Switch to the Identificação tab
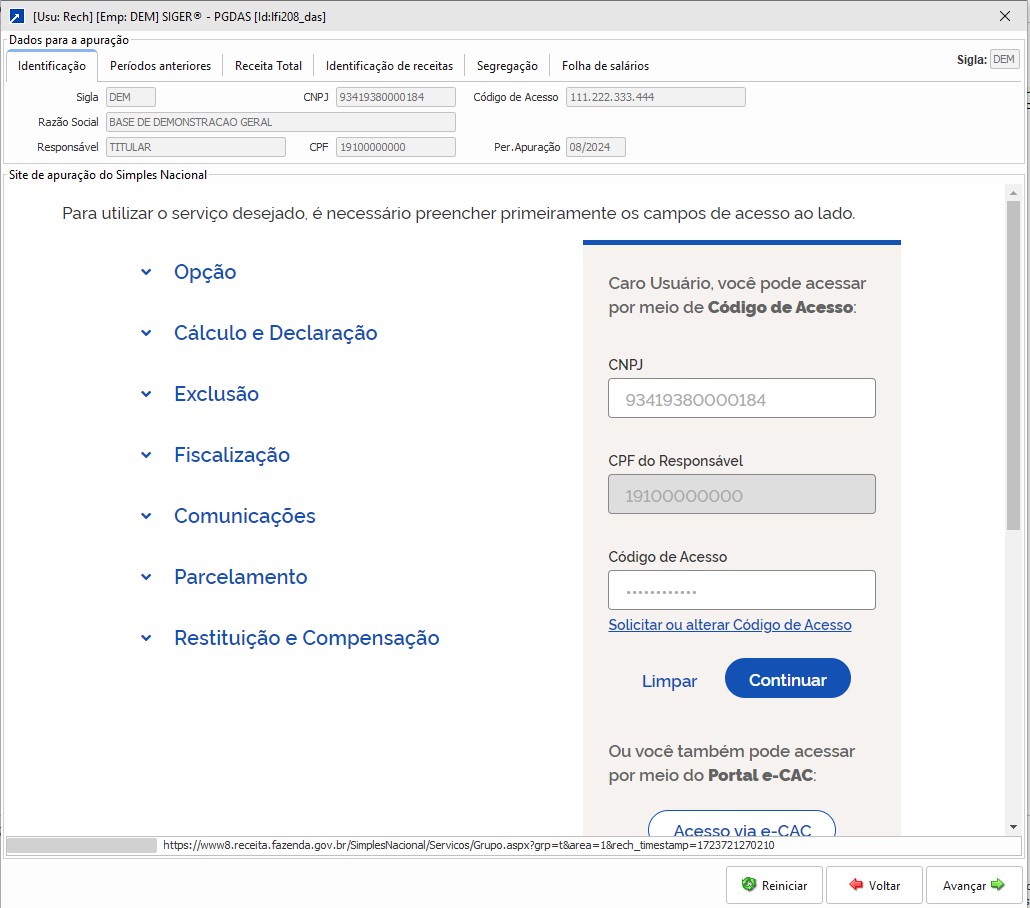 [x=52, y=66]
